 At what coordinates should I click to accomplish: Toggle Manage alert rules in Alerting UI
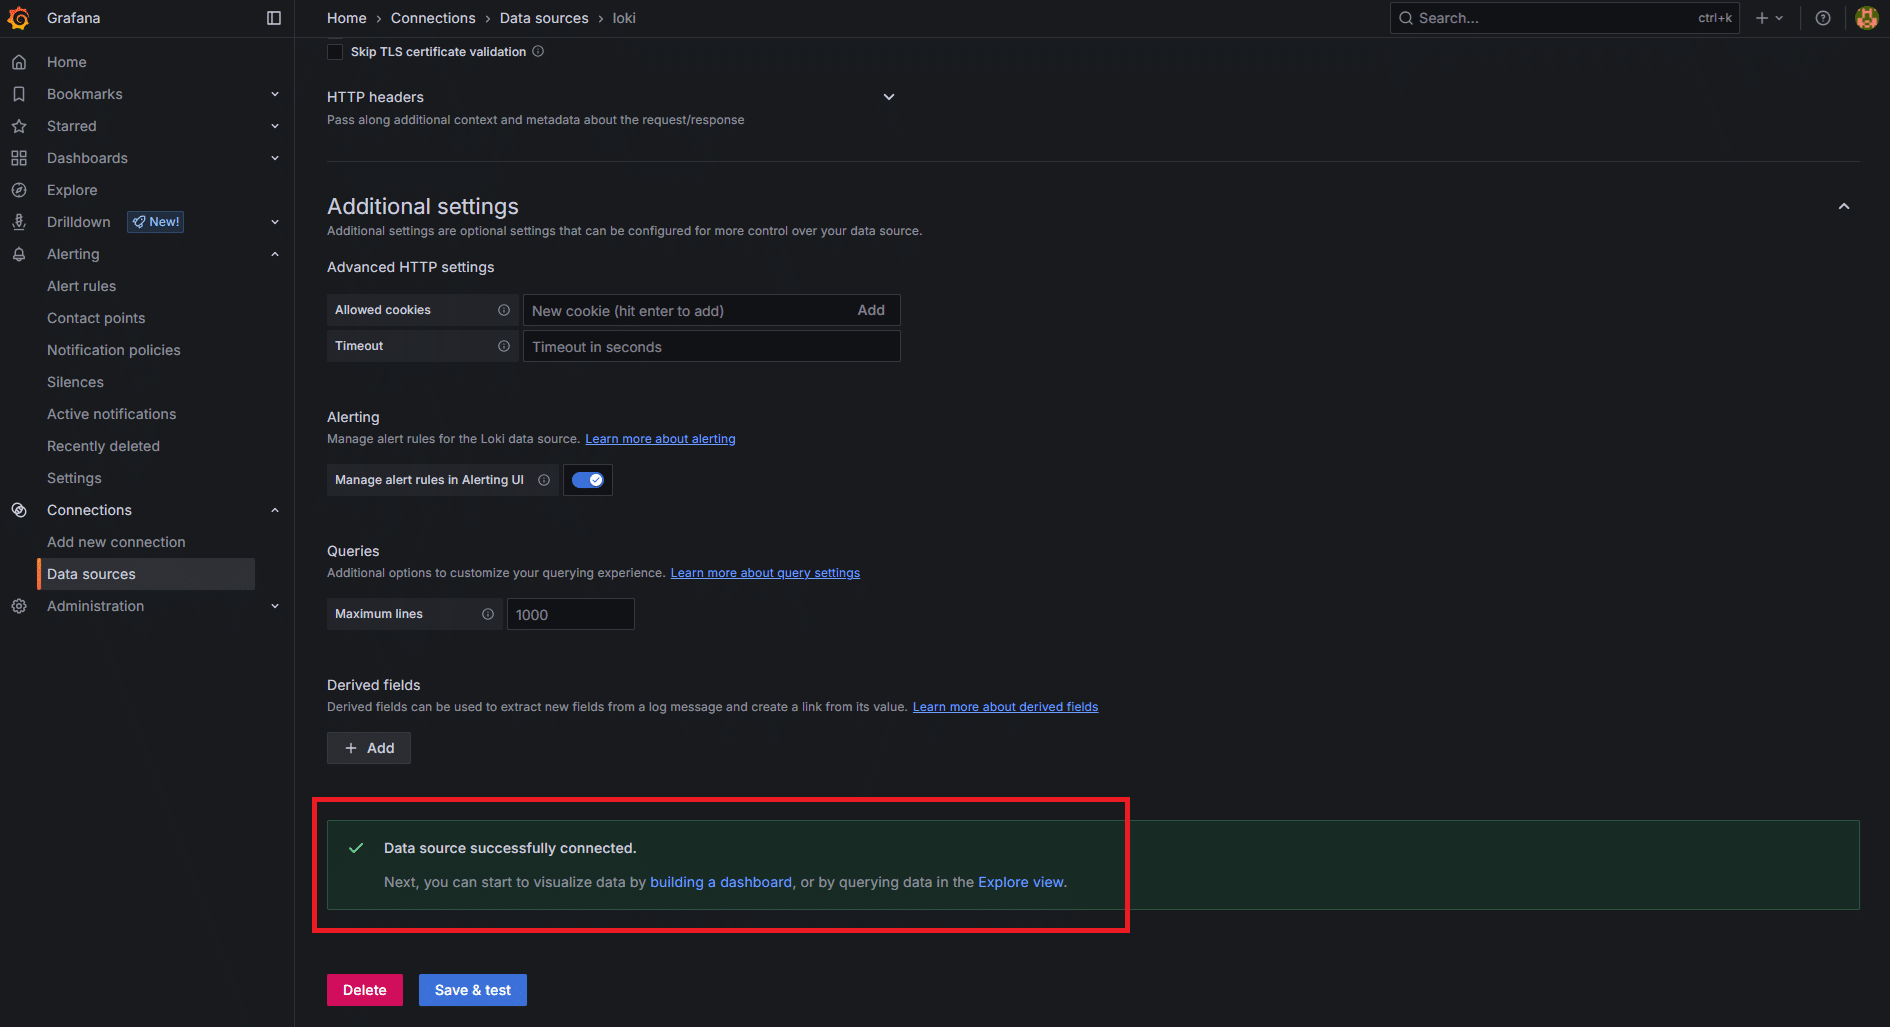(588, 480)
